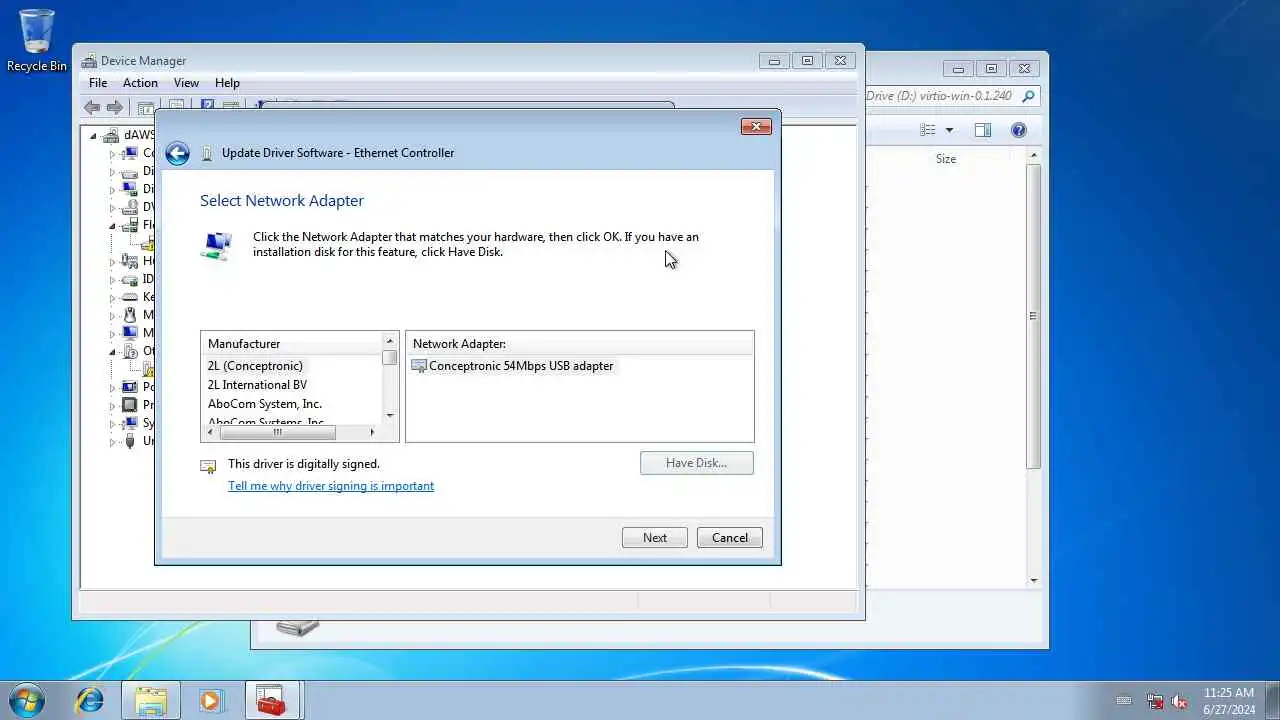Image resolution: width=1280 pixels, height=720 pixels.
Task: Go back using the wizard's blue back arrow
Action: tap(177, 153)
